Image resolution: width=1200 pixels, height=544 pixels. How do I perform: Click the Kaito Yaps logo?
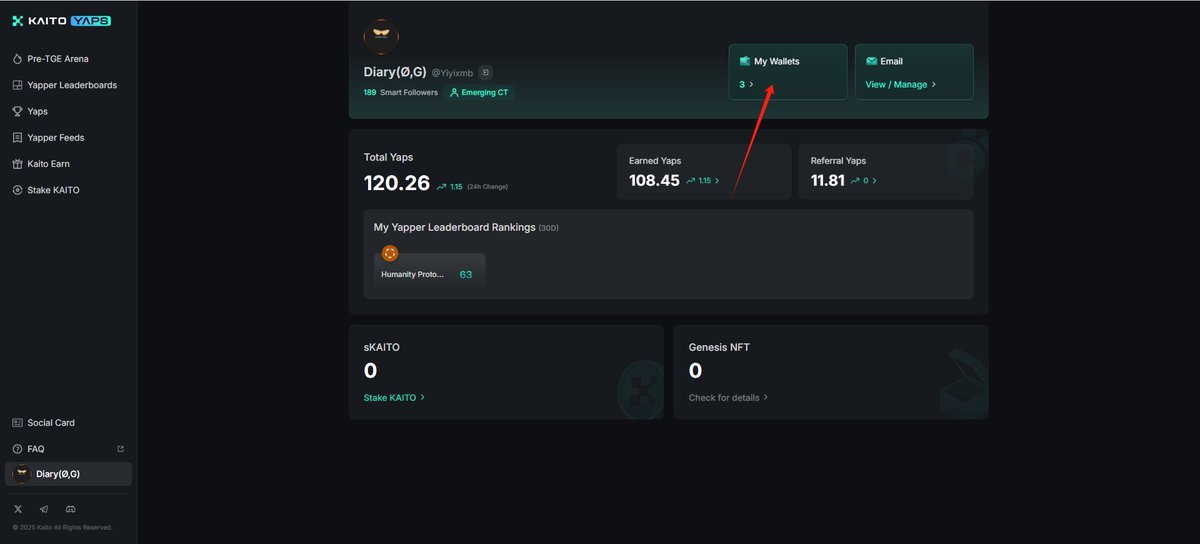click(61, 20)
